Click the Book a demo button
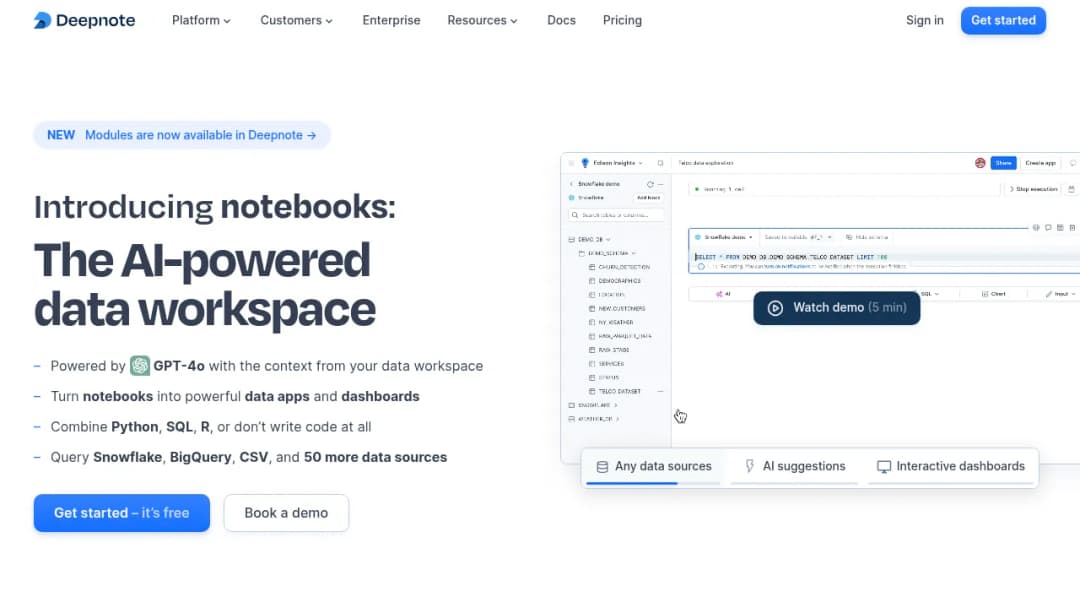Viewport: 1080px width, 608px height. [x=286, y=513]
